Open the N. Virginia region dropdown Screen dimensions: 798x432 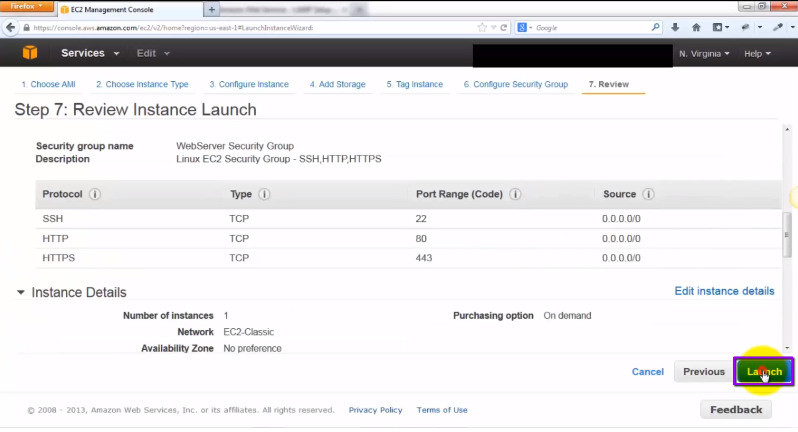click(704, 53)
